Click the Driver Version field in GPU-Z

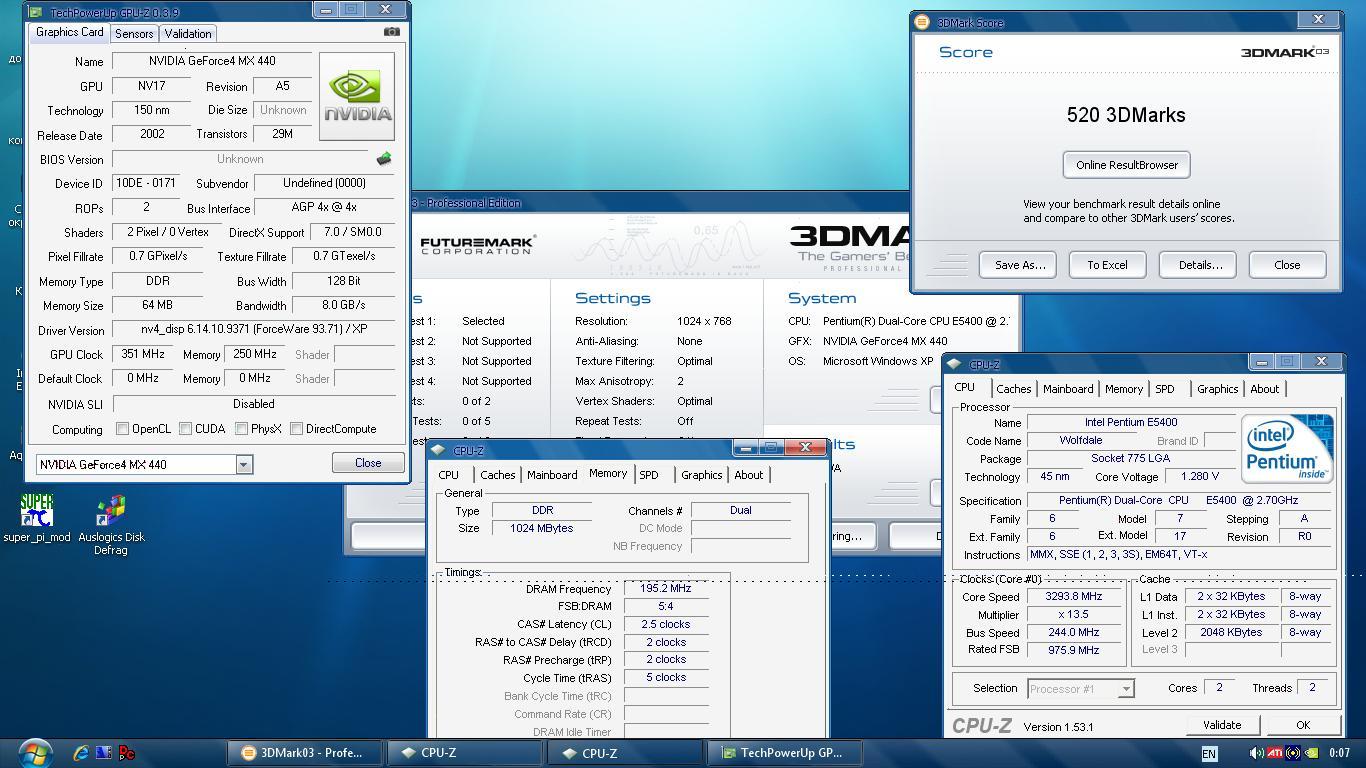253,330
